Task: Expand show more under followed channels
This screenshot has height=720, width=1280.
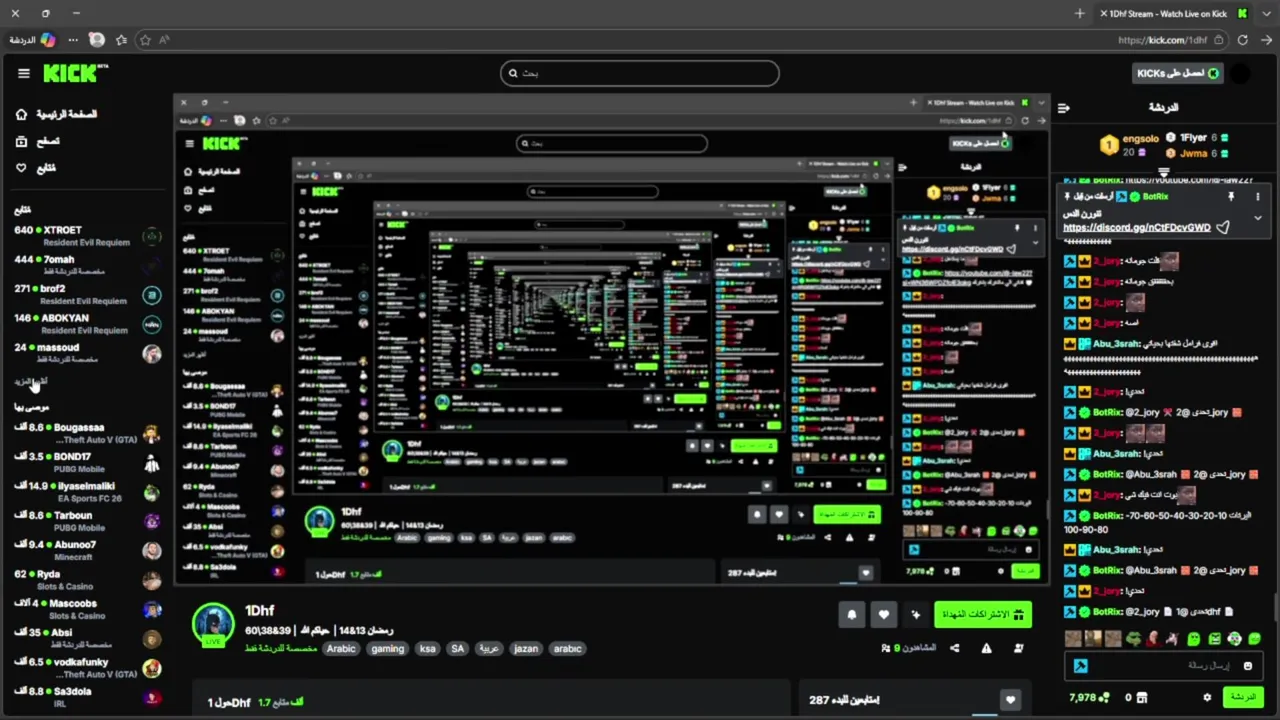Action: (x=31, y=382)
